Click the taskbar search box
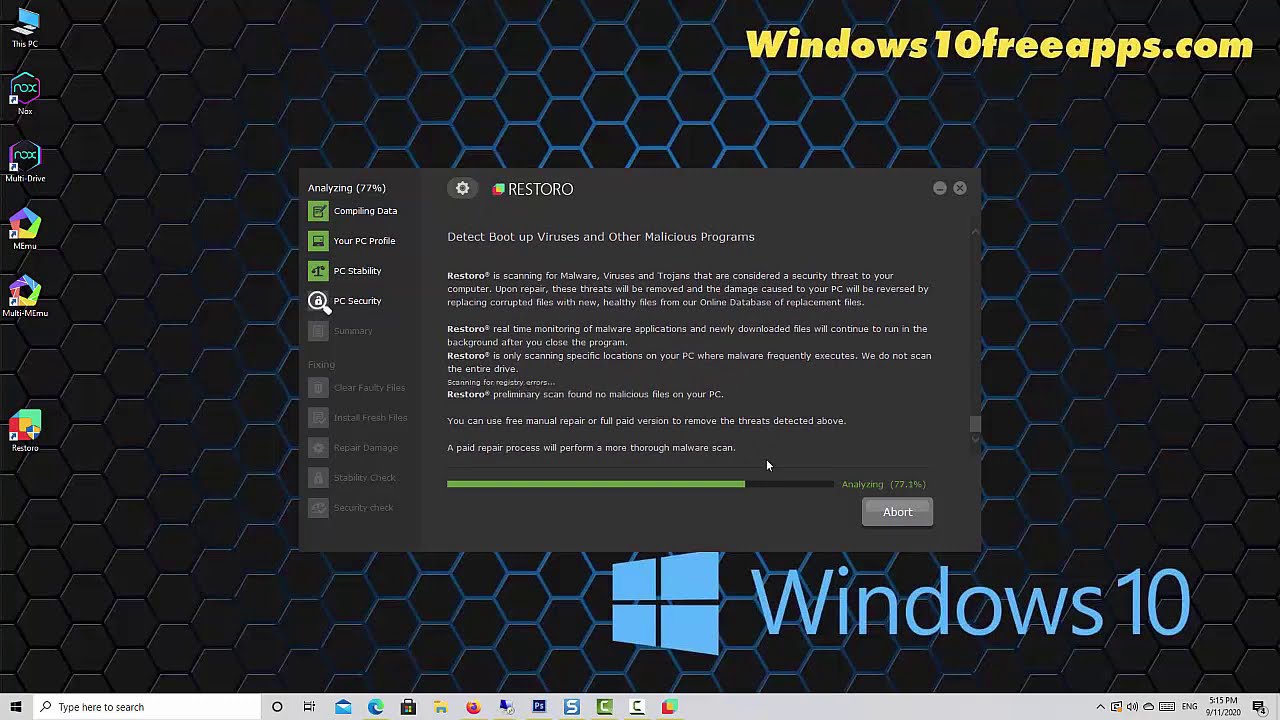This screenshot has width=1280, height=720. (147, 707)
